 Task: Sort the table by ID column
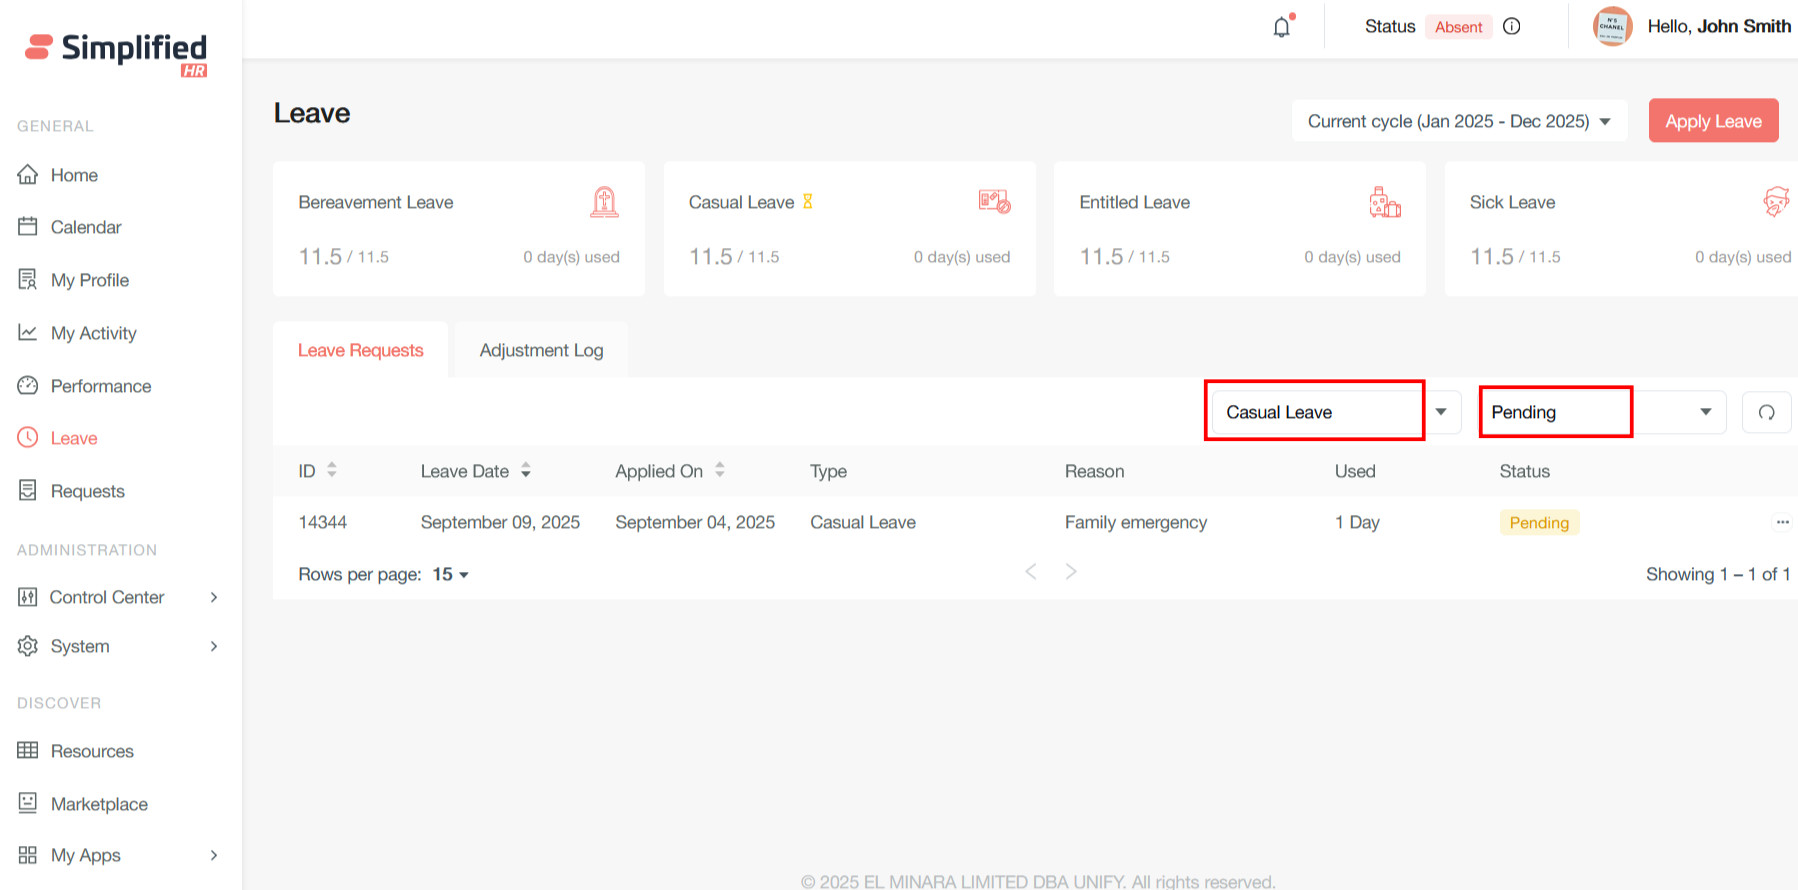tap(332, 470)
